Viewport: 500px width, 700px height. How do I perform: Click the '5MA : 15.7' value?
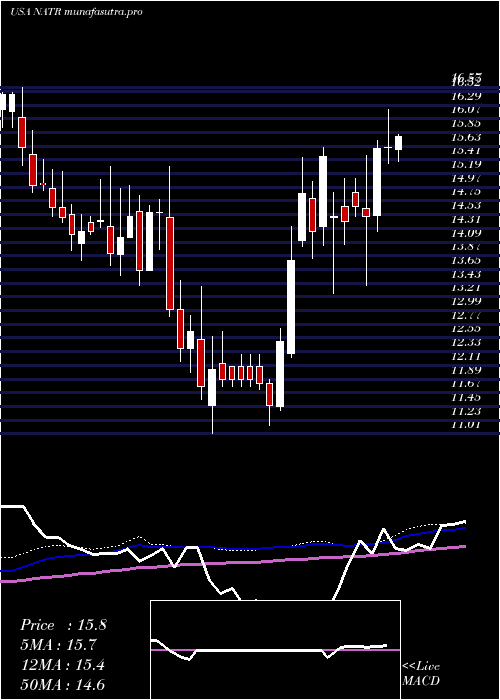click(x=58, y=645)
